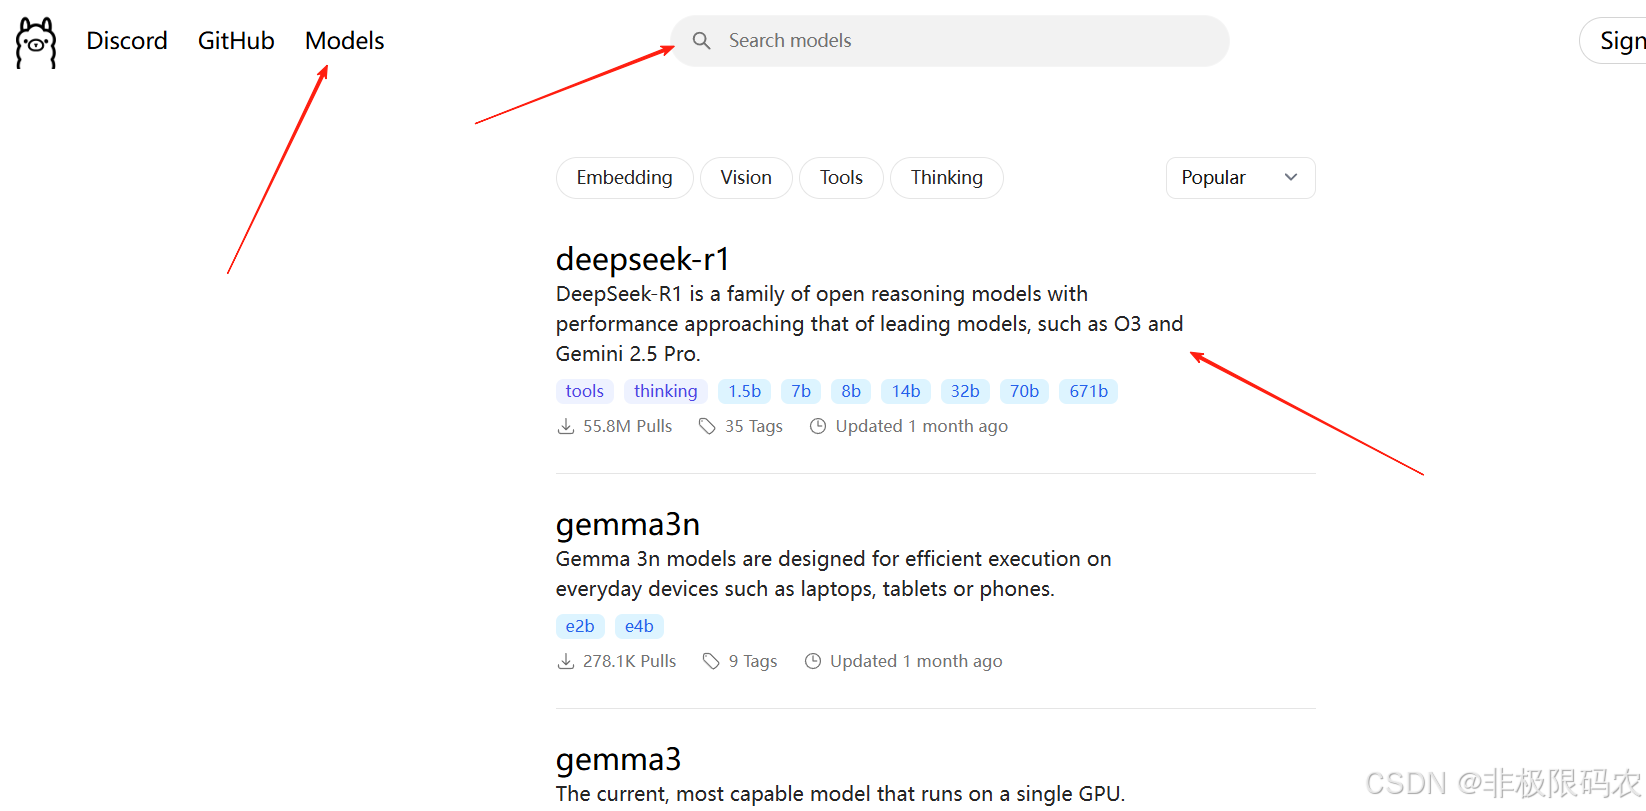Click the download icon beside 55.8M Pulls
Viewport: 1646px width, 811px height.
tap(566, 426)
